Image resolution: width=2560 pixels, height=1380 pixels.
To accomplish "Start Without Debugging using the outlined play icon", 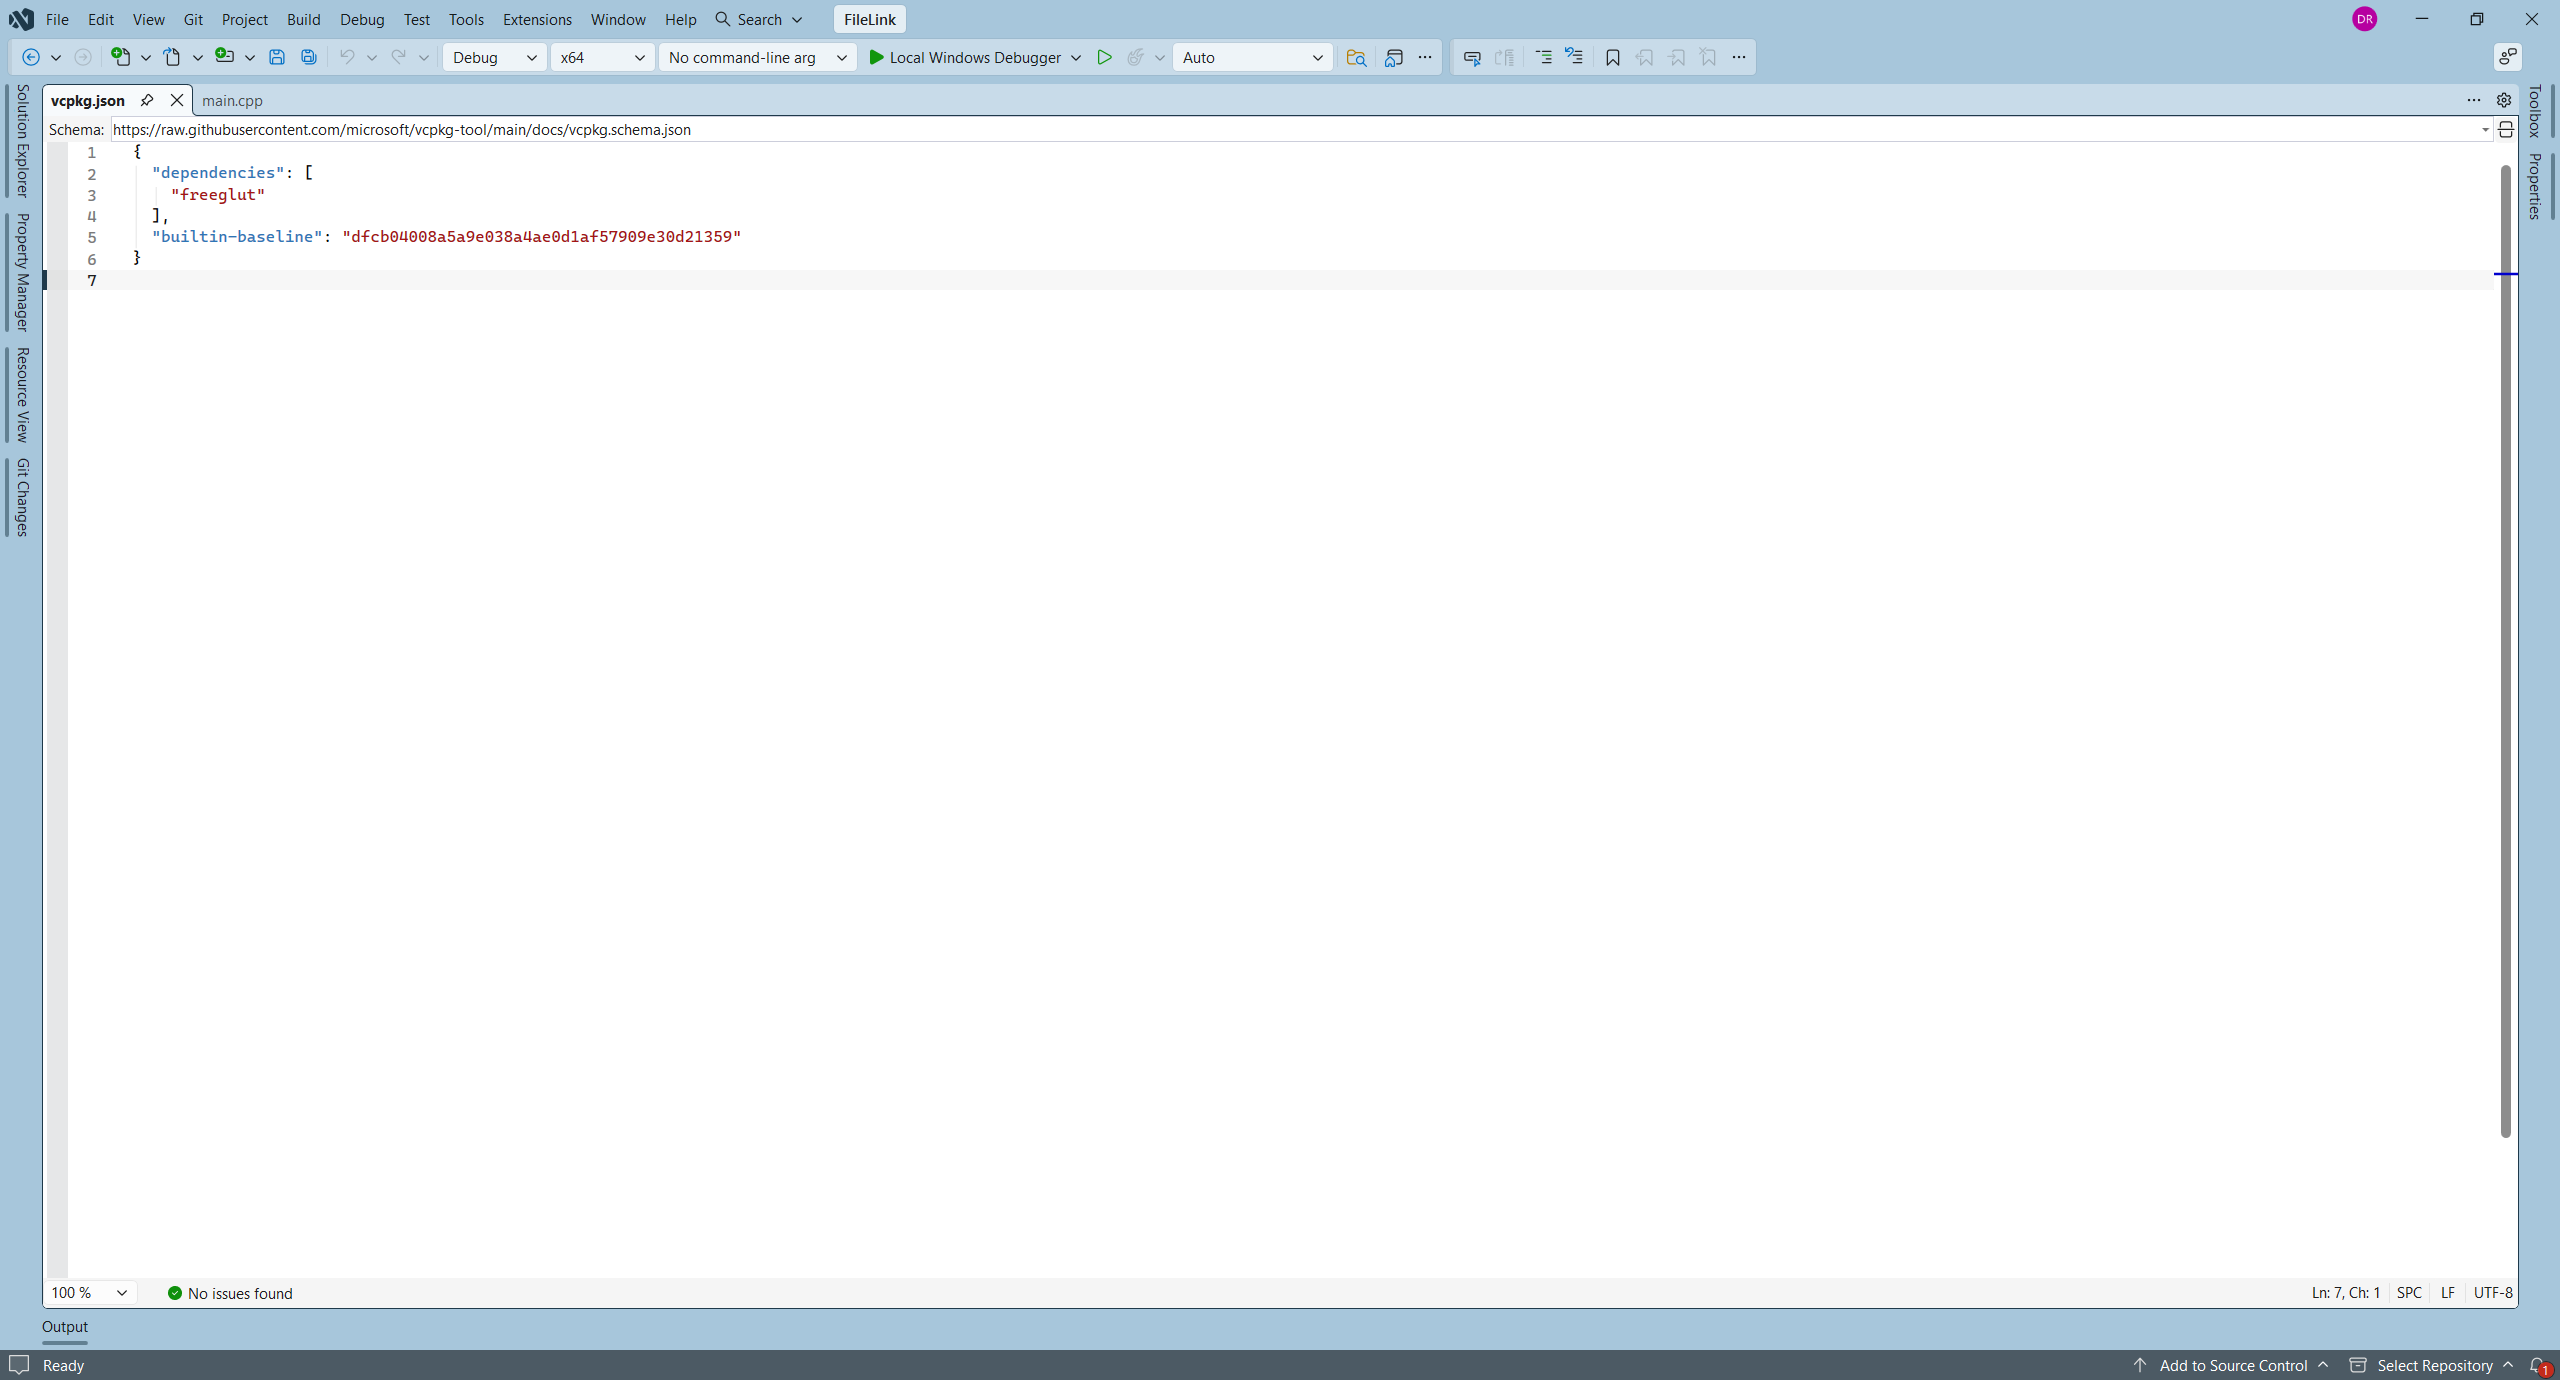I will coord(1104,58).
